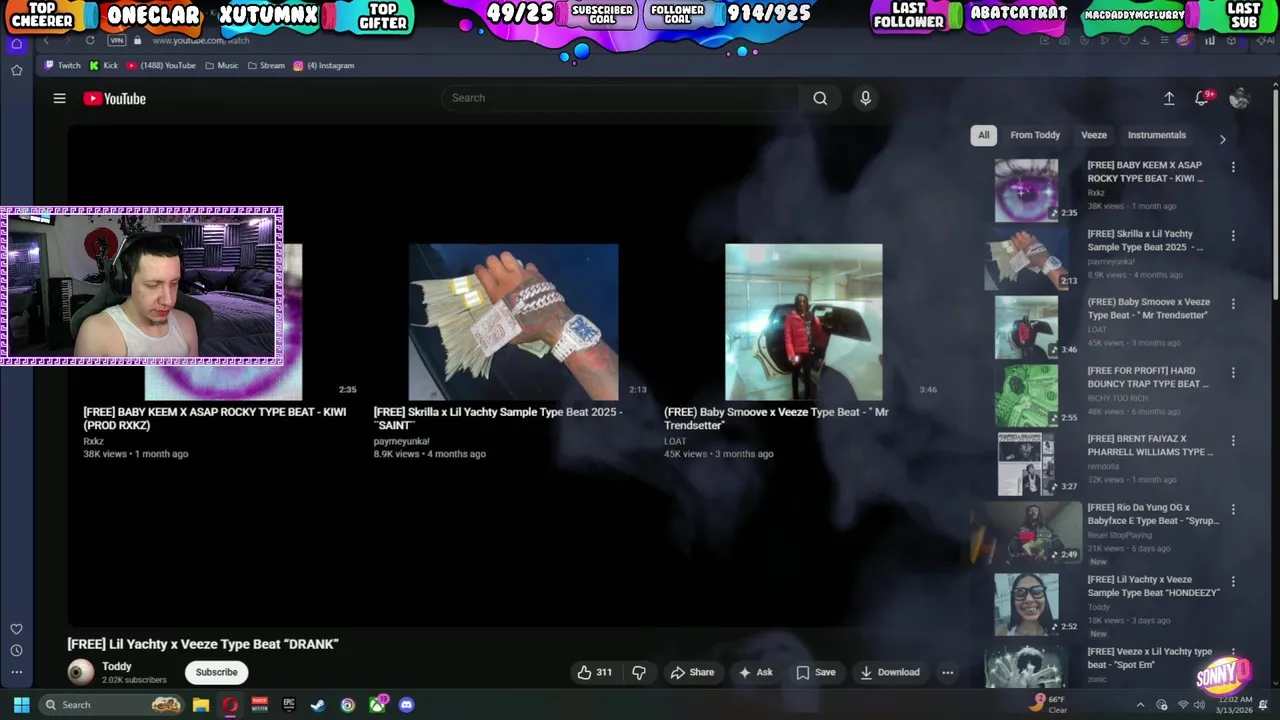Open options for Spot Em sidebar video
This screenshot has width=1280, height=720.
tap(1233, 654)
